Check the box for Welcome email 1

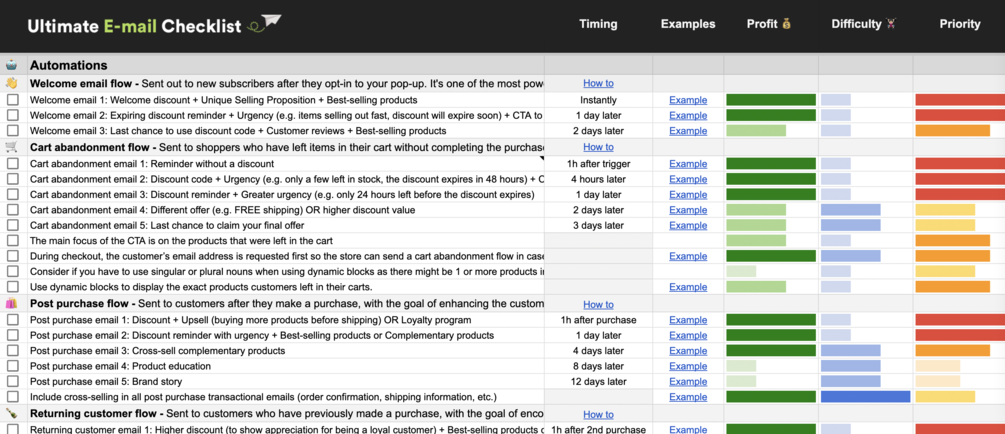pos(13,100)
